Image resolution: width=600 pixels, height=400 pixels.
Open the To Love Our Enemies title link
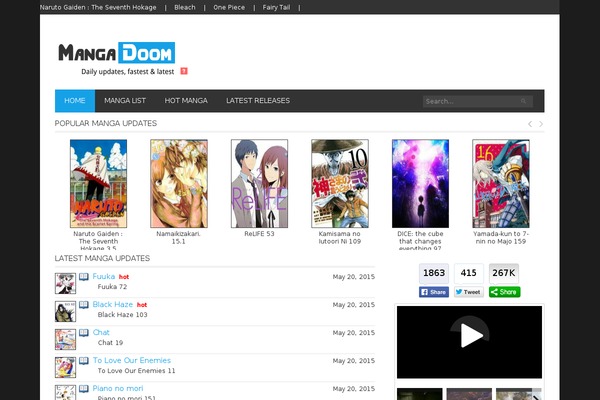pyautogui.click(x=132, y=360)
